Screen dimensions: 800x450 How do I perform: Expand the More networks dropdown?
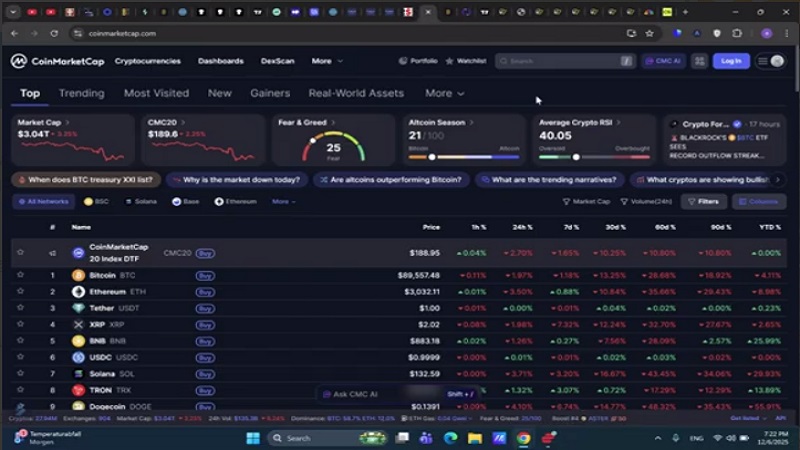click(x=284, y=201)
